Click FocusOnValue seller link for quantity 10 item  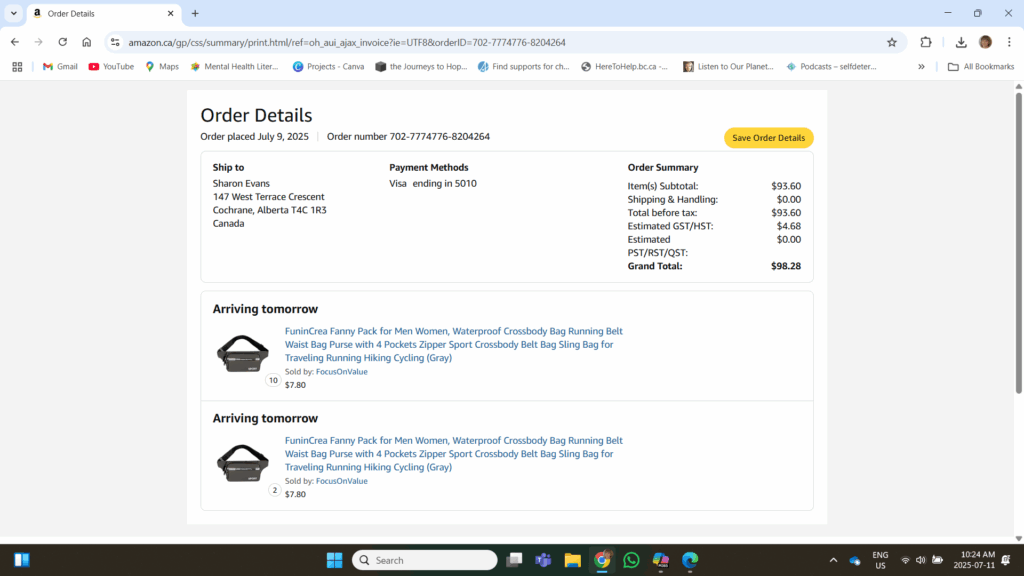(x=342, y=372)
